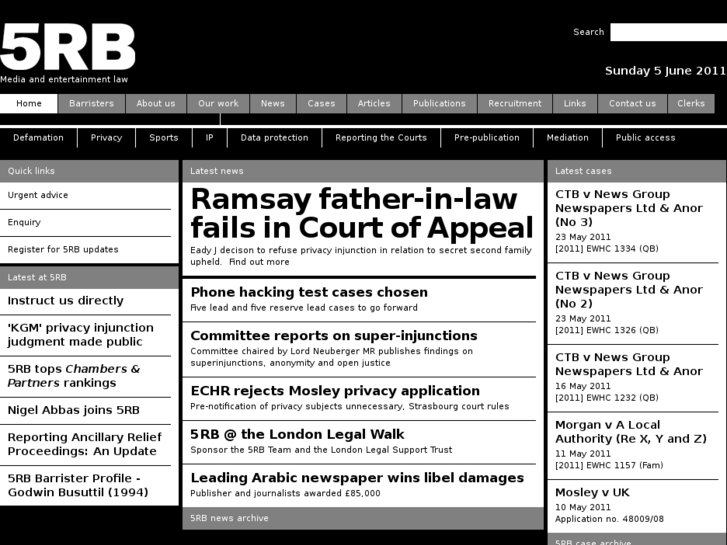Viewport: 727px width, 545px height.
Task: Open the Publications tab
Action: pyautogui.click(x=439, y=103)
